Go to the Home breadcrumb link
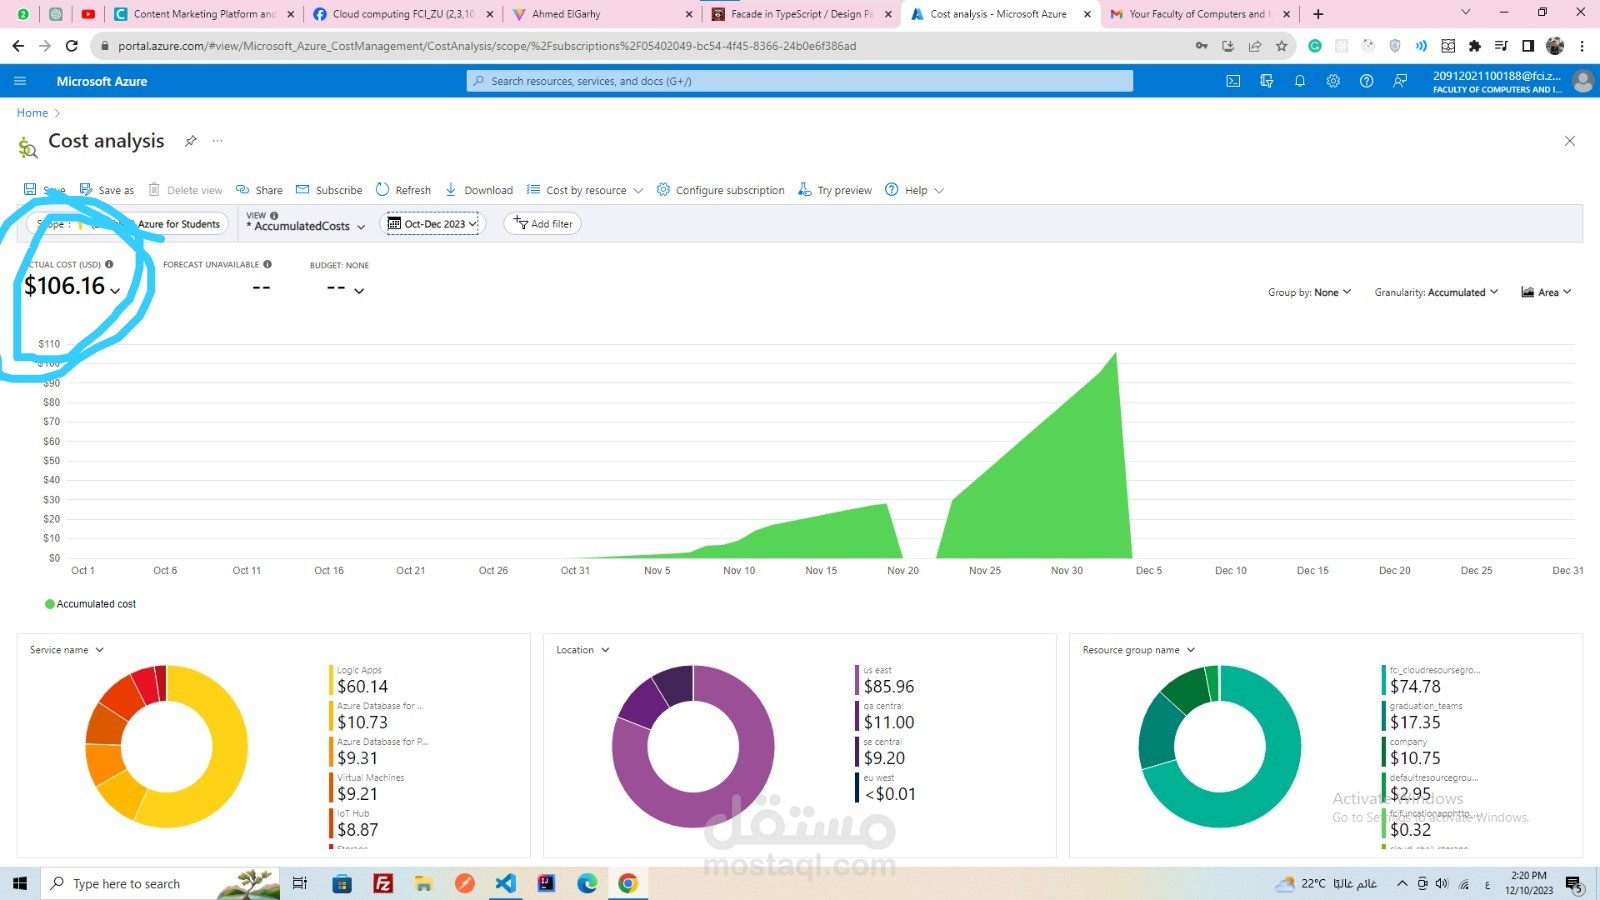This screenshot has width=1600, height=900. click(32, 113)
